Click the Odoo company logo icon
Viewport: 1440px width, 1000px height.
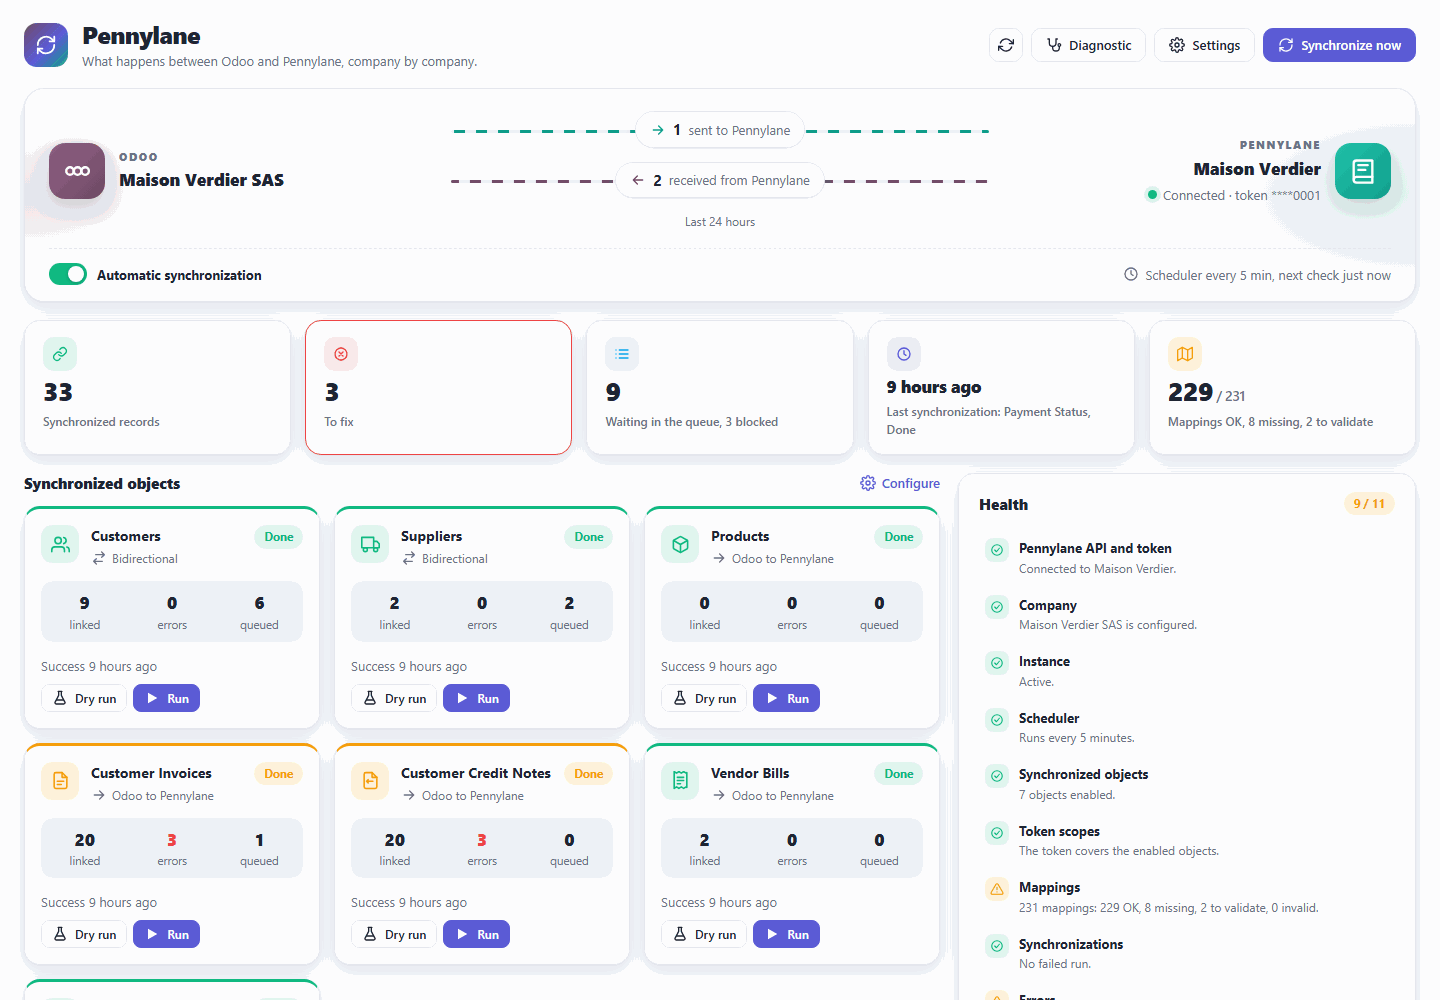tap(77, 171)
